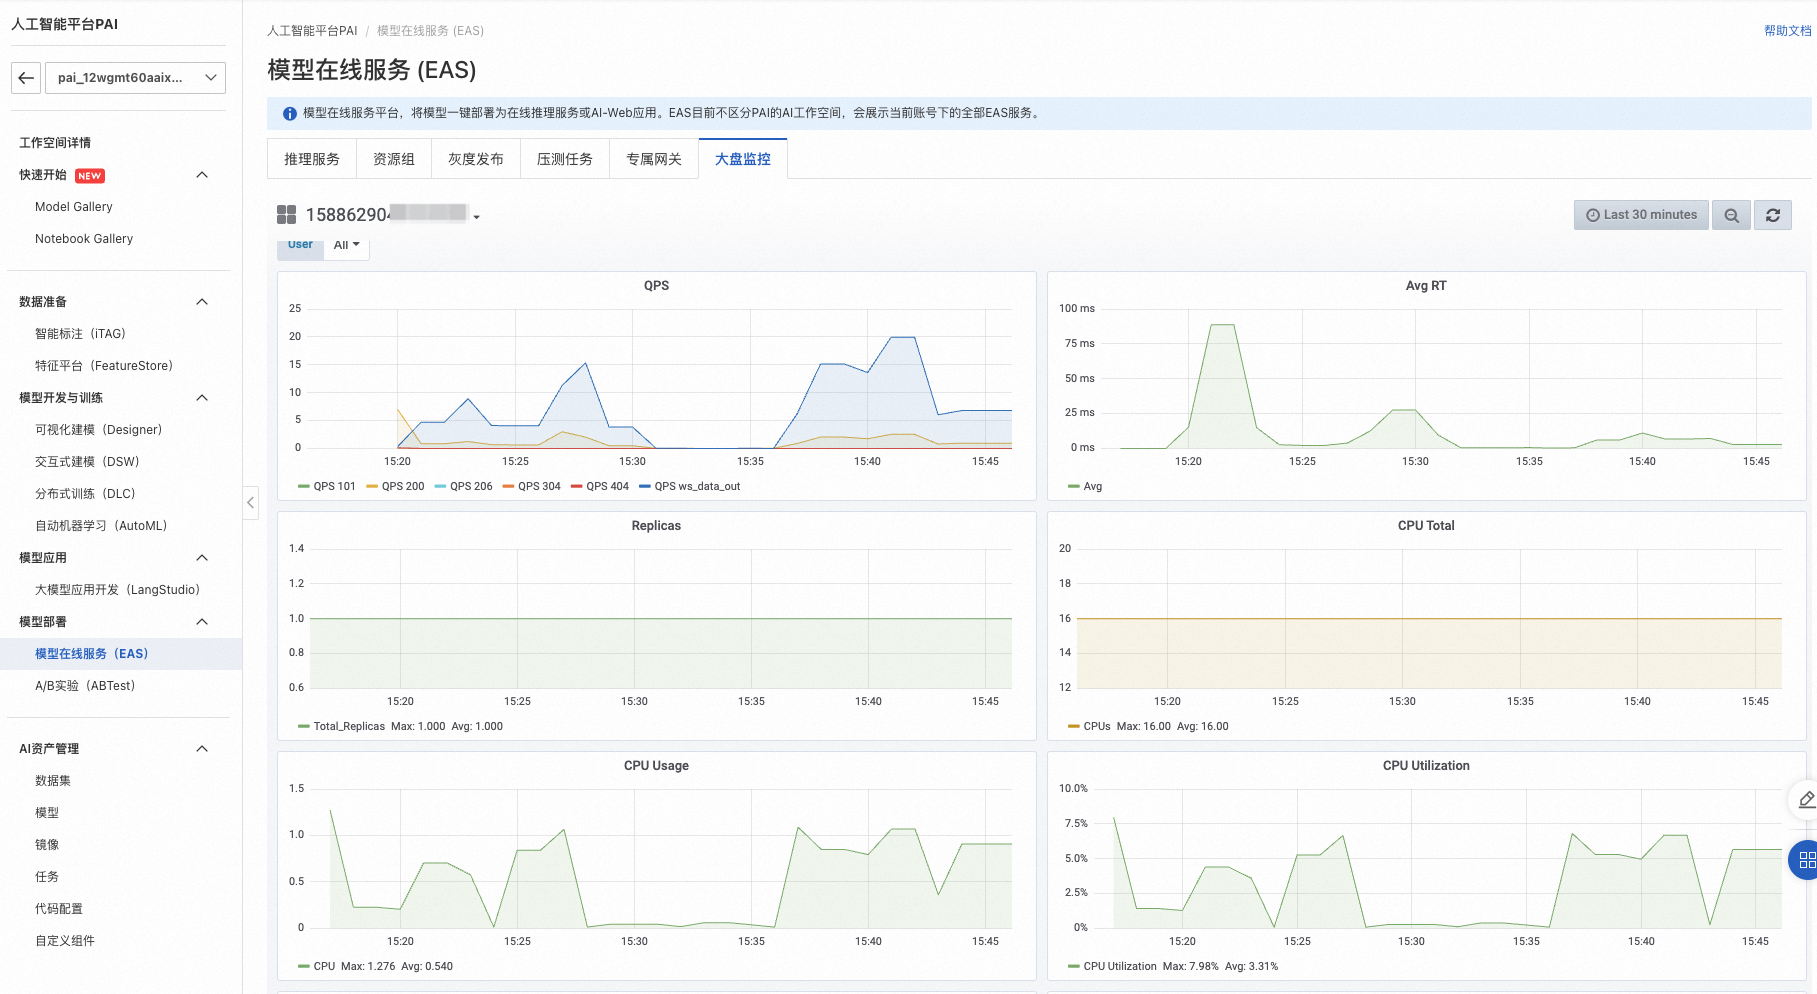Switch to the 灰度发布 tab
The height and width of the screenshot is (994, 1817).
476,159
